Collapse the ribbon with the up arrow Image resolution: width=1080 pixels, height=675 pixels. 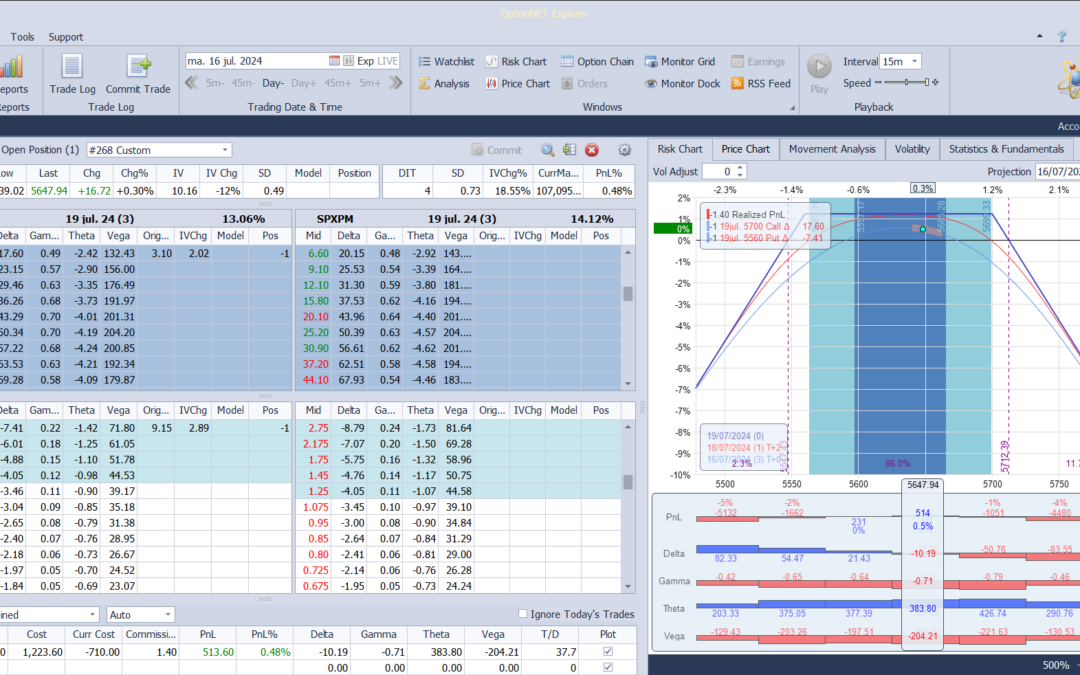1039,37
